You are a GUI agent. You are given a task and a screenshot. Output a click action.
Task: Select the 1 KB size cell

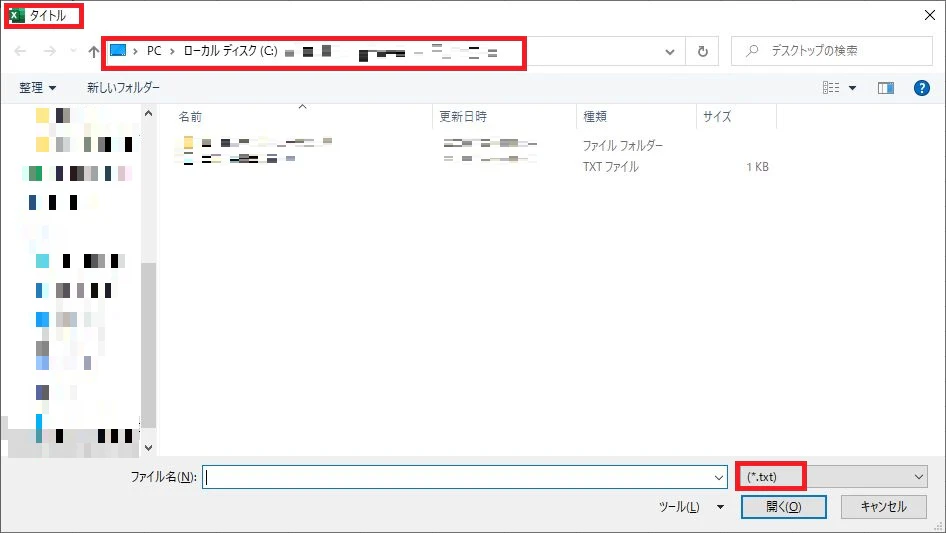point(757,167)
